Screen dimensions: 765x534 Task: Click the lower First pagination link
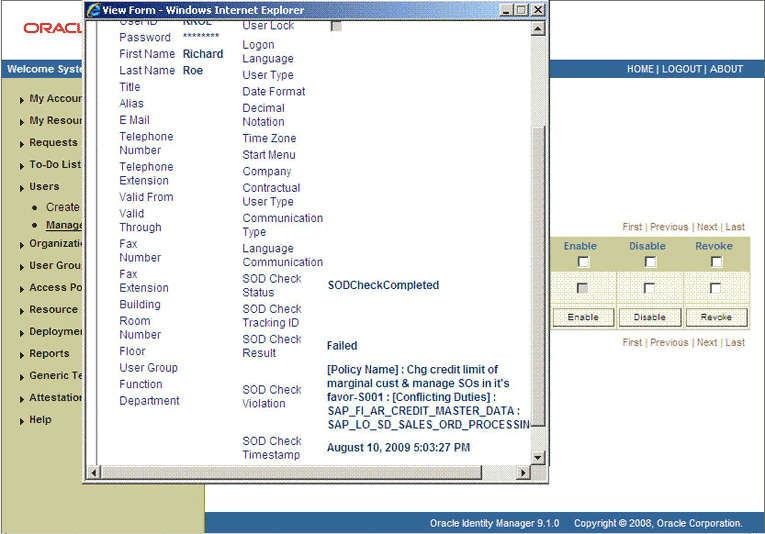point(632,342)
